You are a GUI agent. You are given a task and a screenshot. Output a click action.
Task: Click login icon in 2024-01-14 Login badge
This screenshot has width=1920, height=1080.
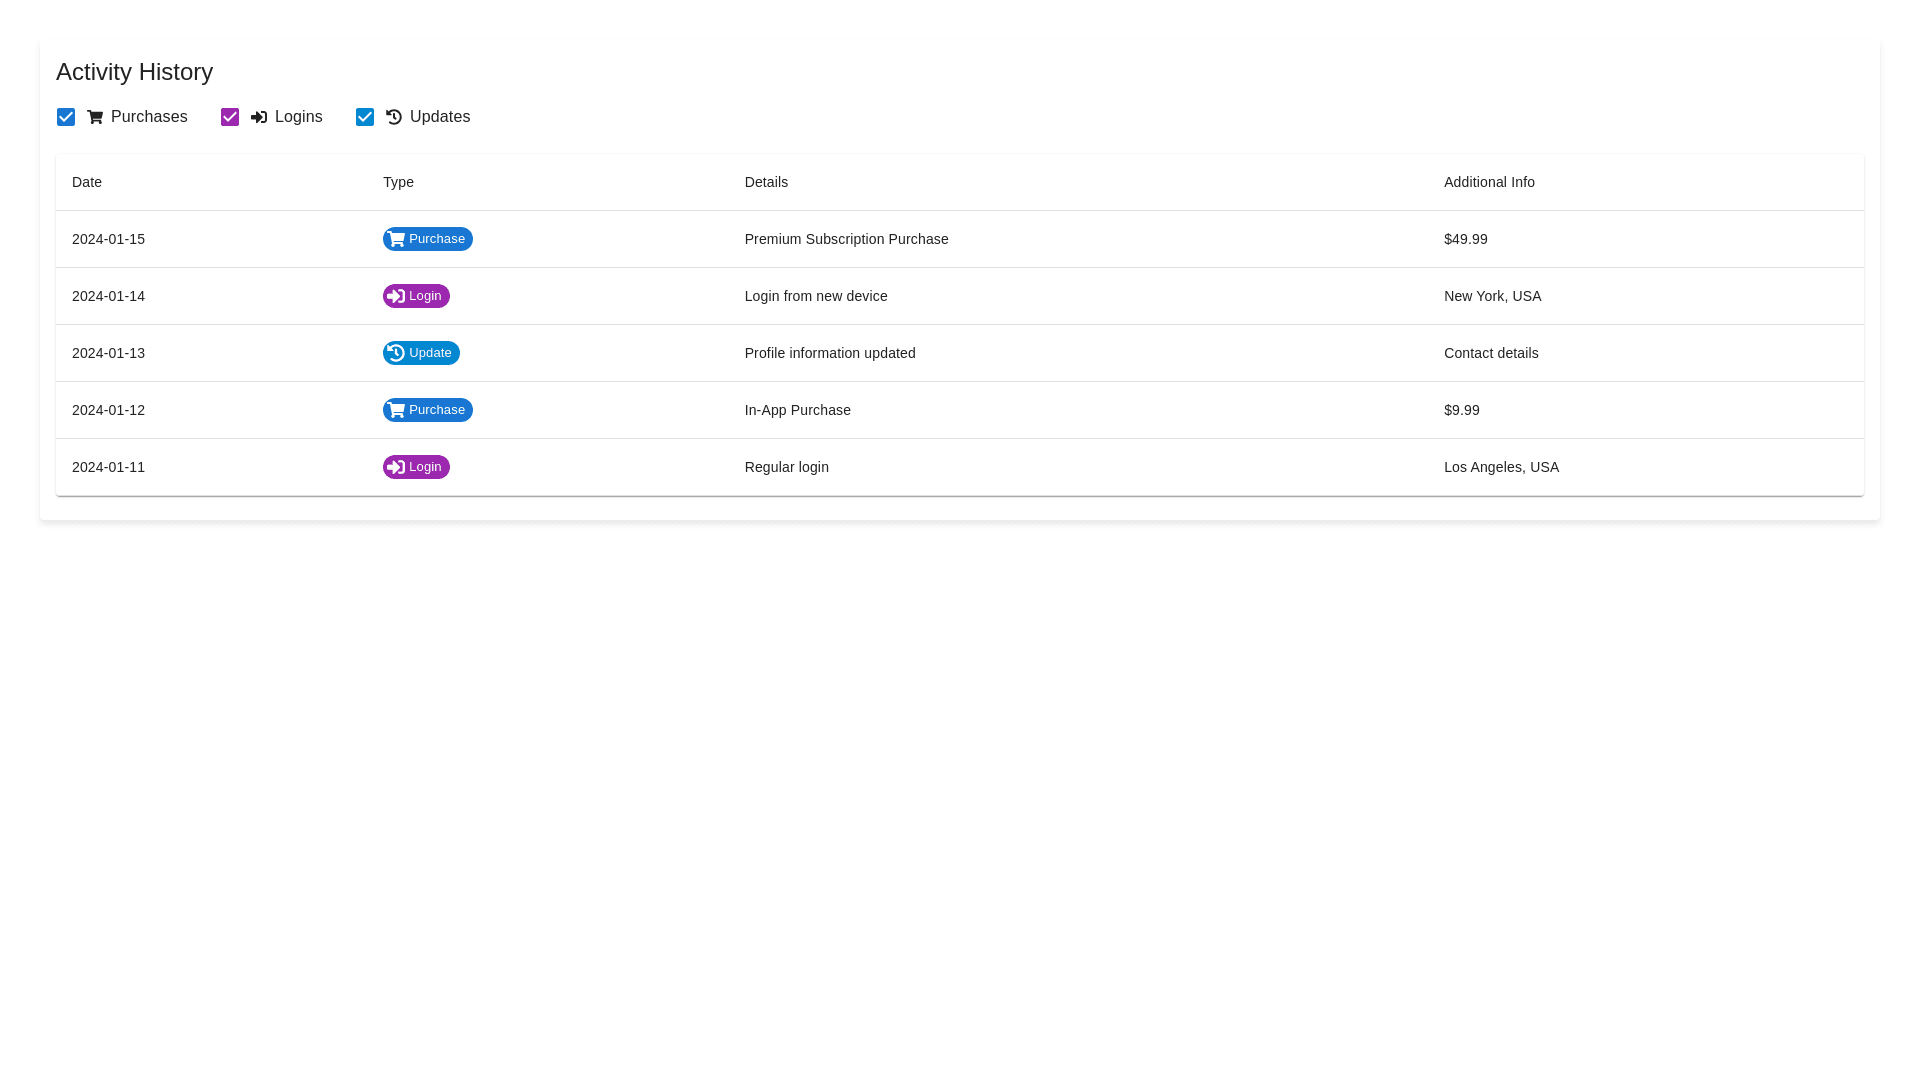coord(396,296)
